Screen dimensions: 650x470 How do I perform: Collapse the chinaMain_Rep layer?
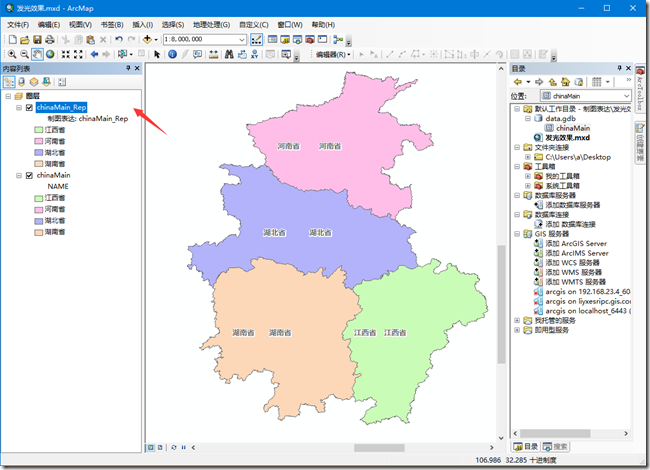19,107
